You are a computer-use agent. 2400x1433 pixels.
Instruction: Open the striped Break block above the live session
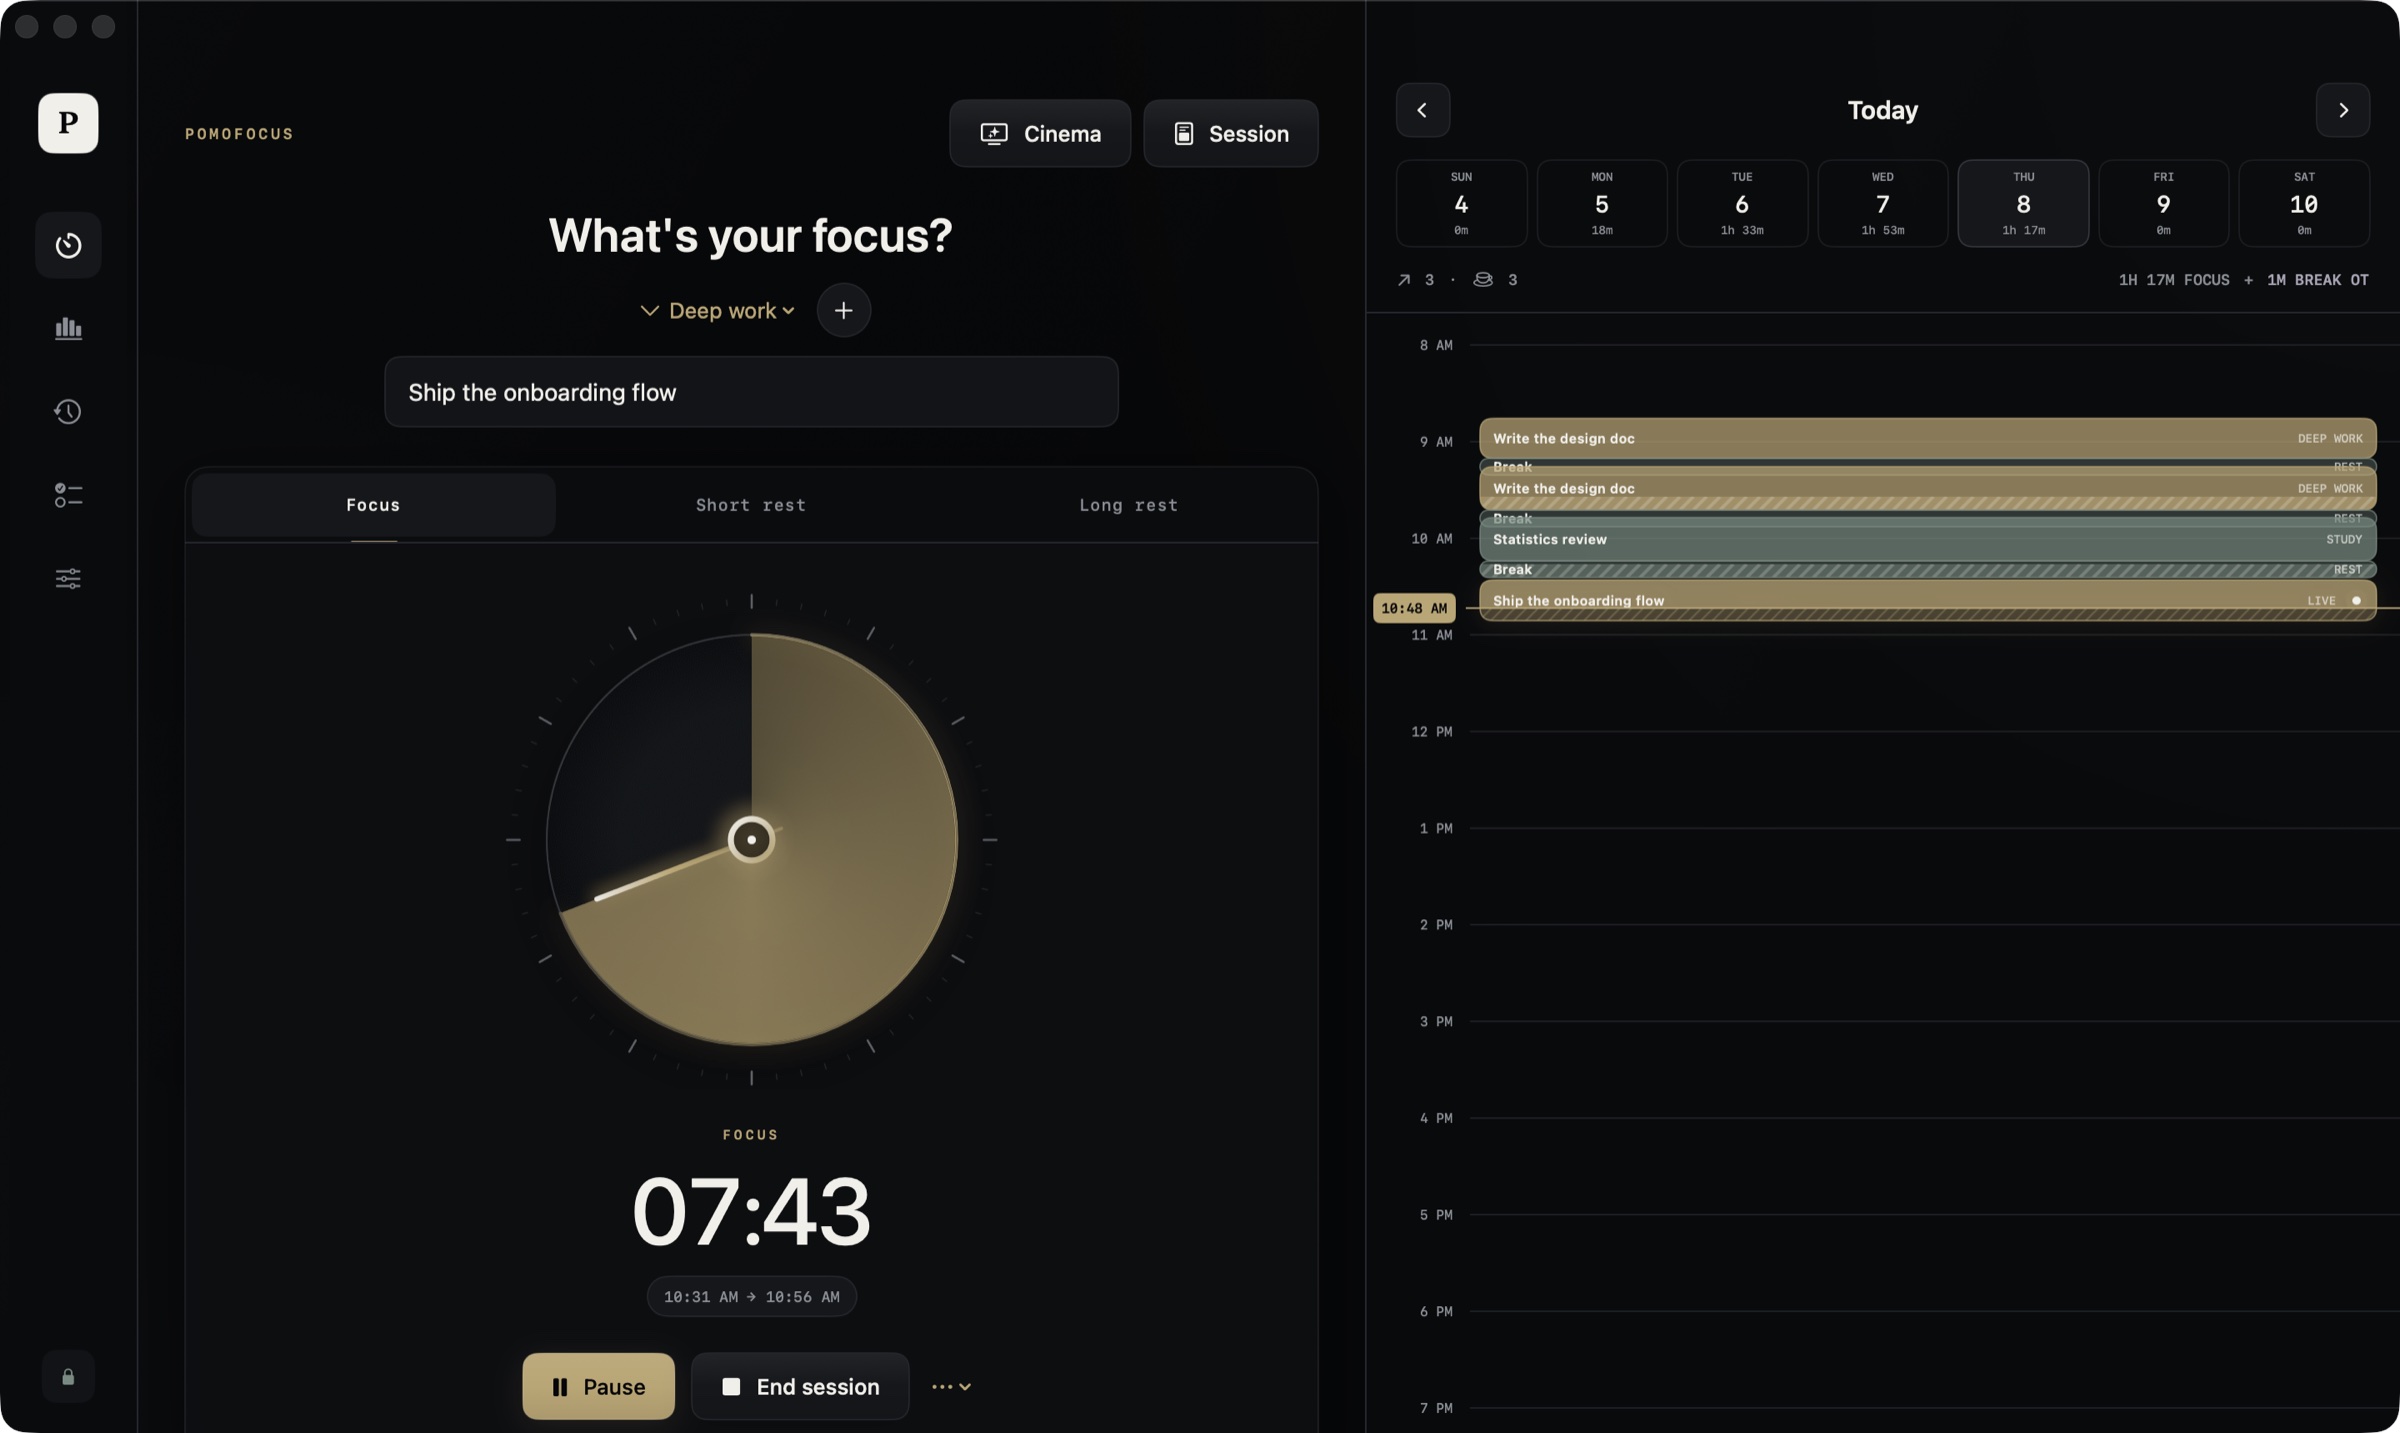1927,569
